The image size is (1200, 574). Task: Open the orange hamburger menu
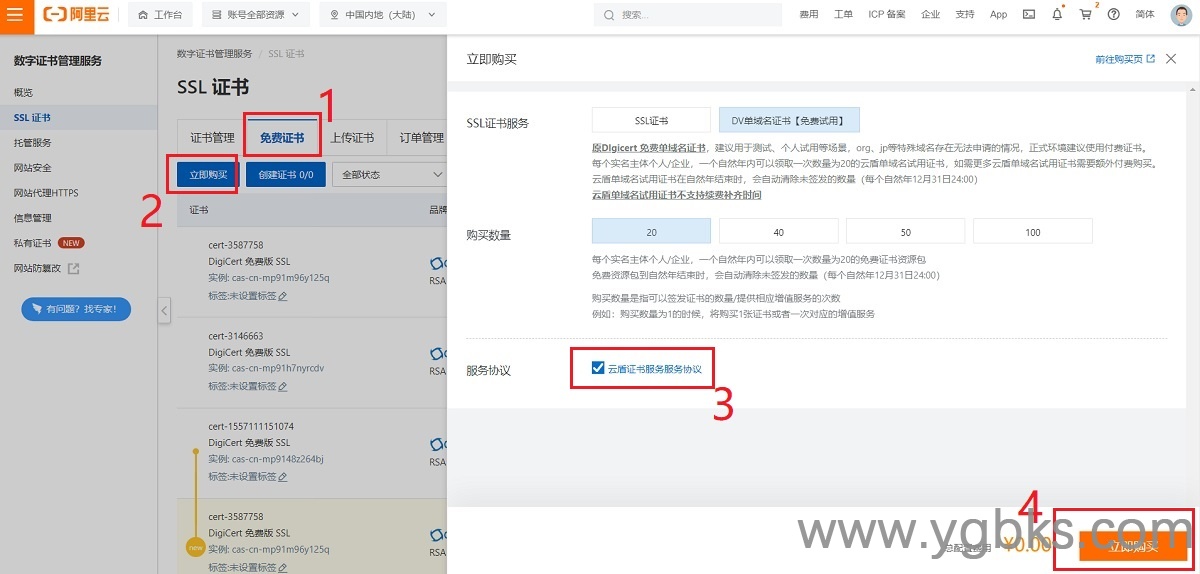coord(15,15)
